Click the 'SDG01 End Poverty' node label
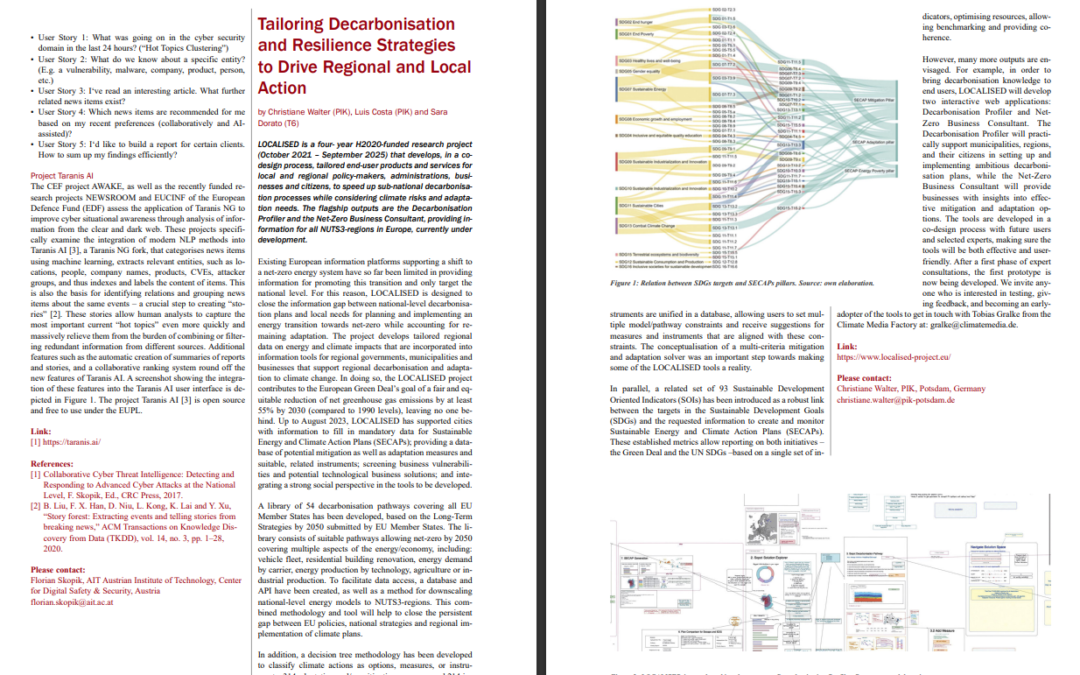 coord(636,34)
